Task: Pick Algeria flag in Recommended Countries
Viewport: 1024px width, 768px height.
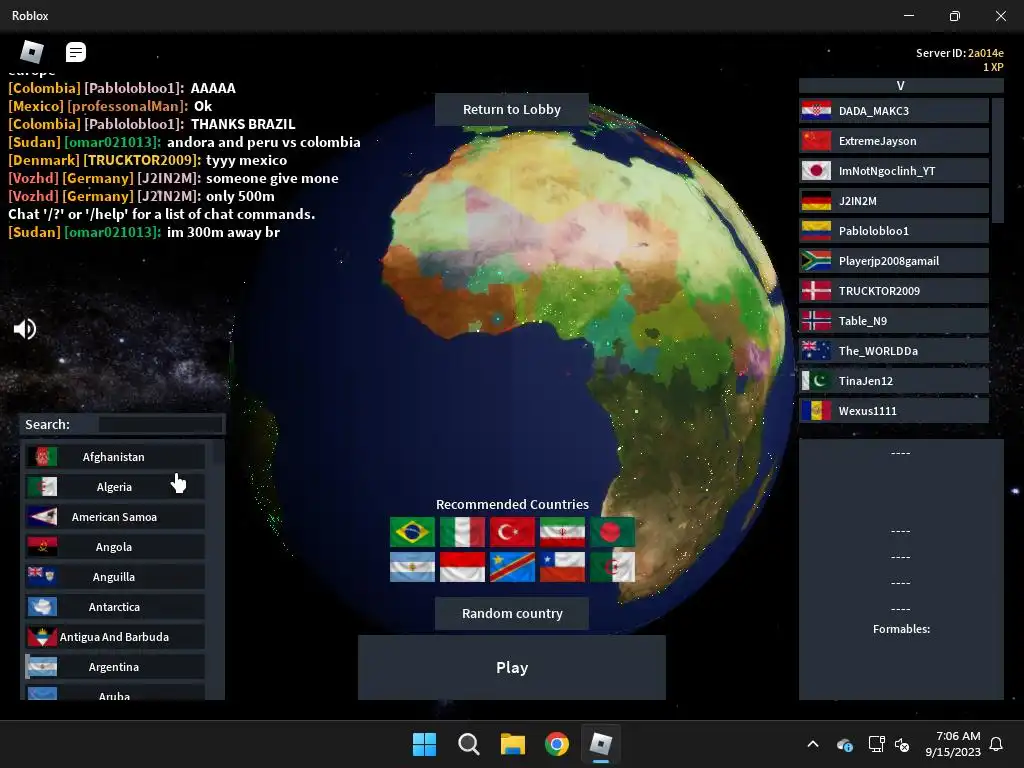Action: [613, 566]
